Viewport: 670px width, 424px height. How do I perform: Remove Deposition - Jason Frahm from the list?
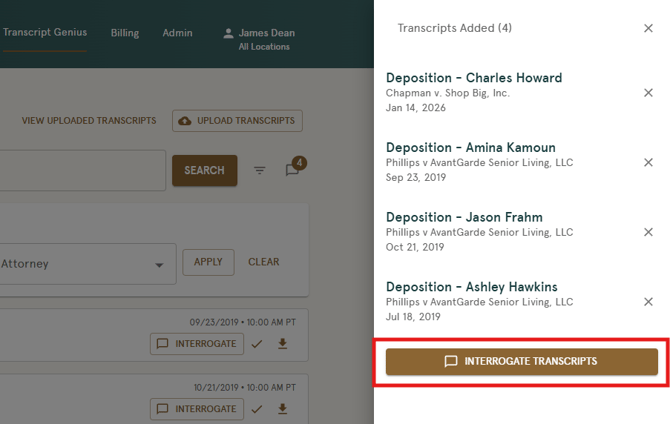pos(648,232)
